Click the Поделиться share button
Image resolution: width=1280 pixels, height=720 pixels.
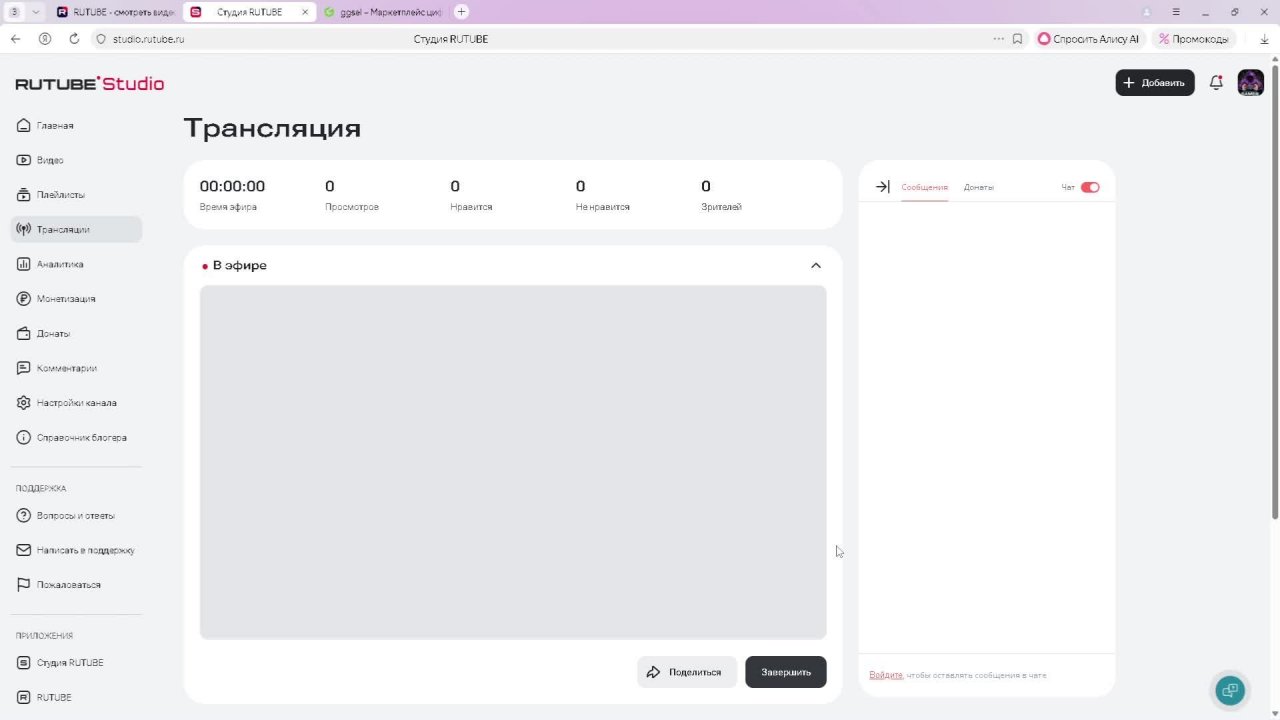pyautogui.click(x=687, y=672)
